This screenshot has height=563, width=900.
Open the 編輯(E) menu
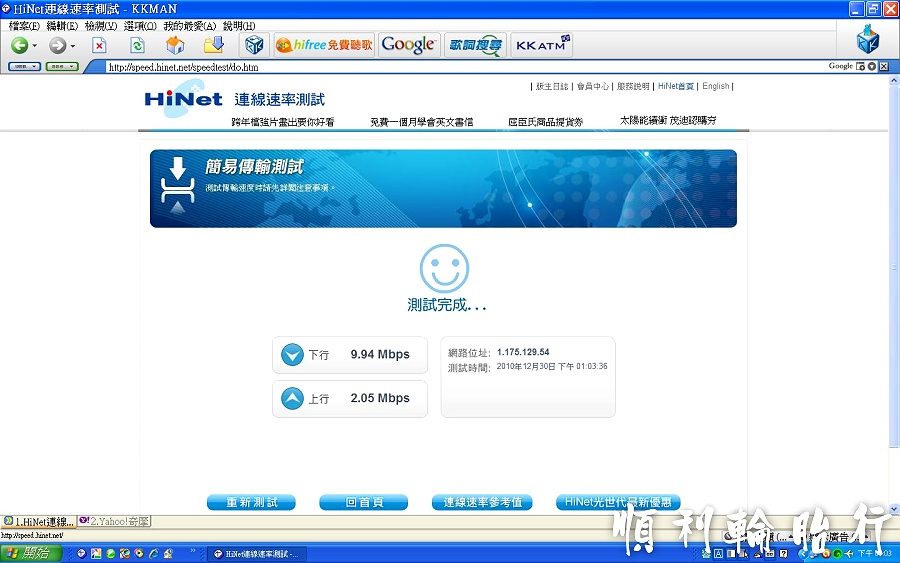62,26
